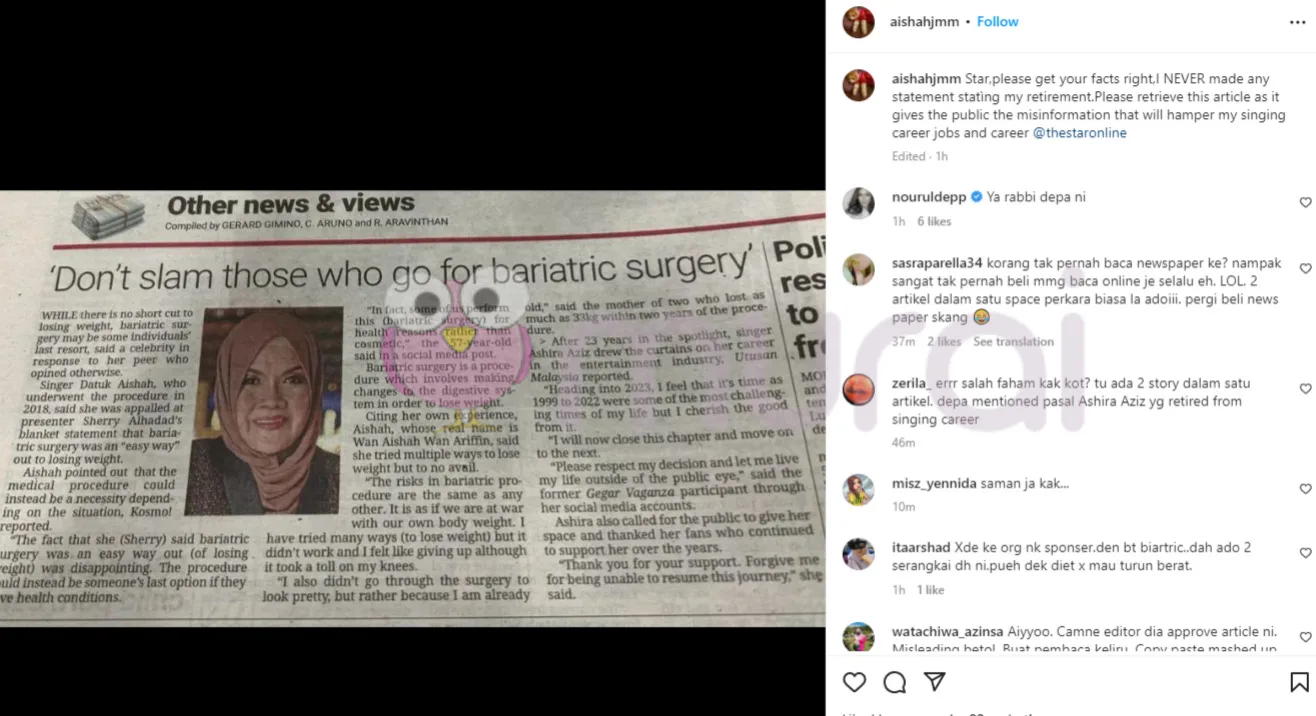Viewport: 1316px width, 716px height.
Task: Open more options ellipsis menu
Action: (1298, 21)
